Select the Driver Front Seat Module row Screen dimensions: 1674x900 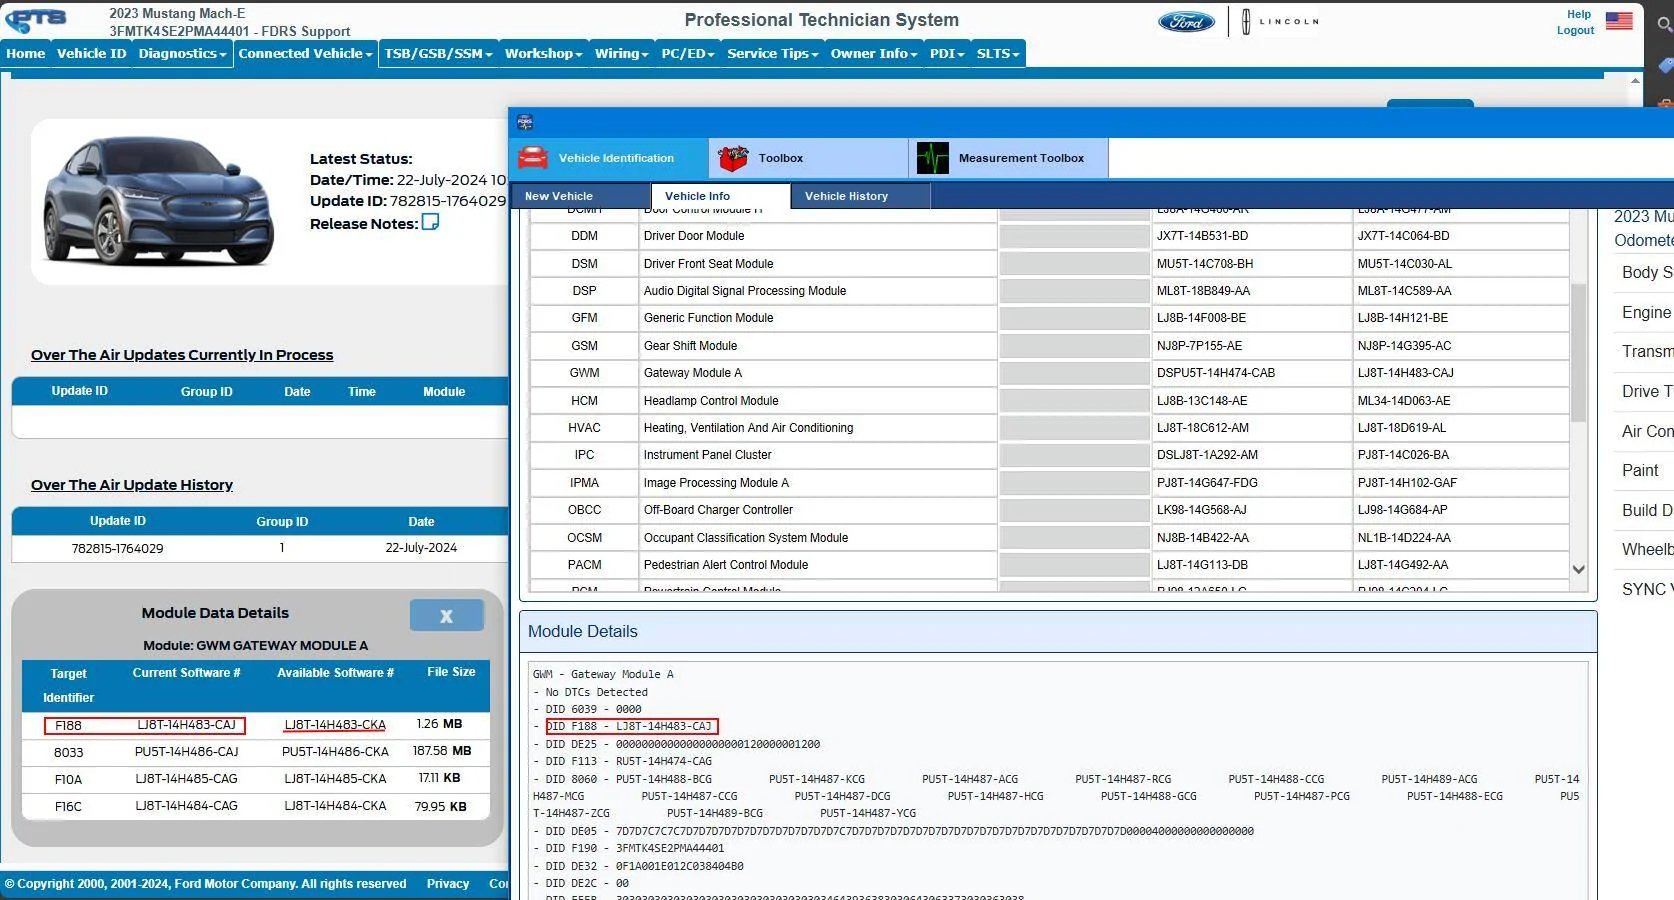pos(1049,264)
